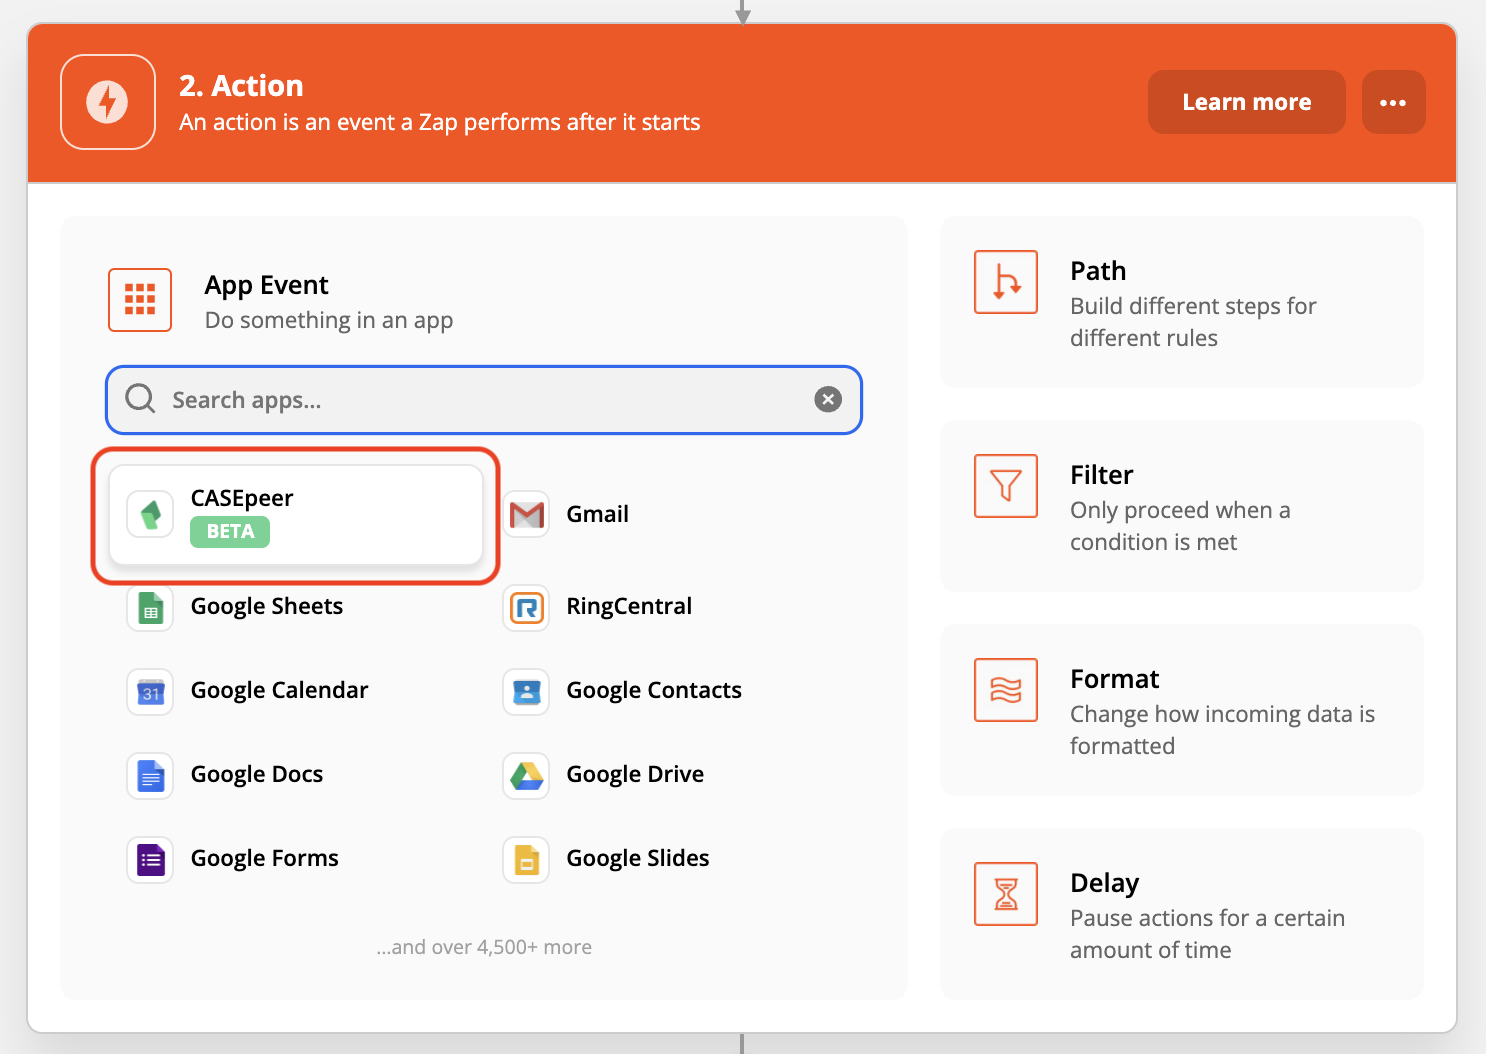Click the Google Docs icon

pyautogui.click(x=151, y=775)
